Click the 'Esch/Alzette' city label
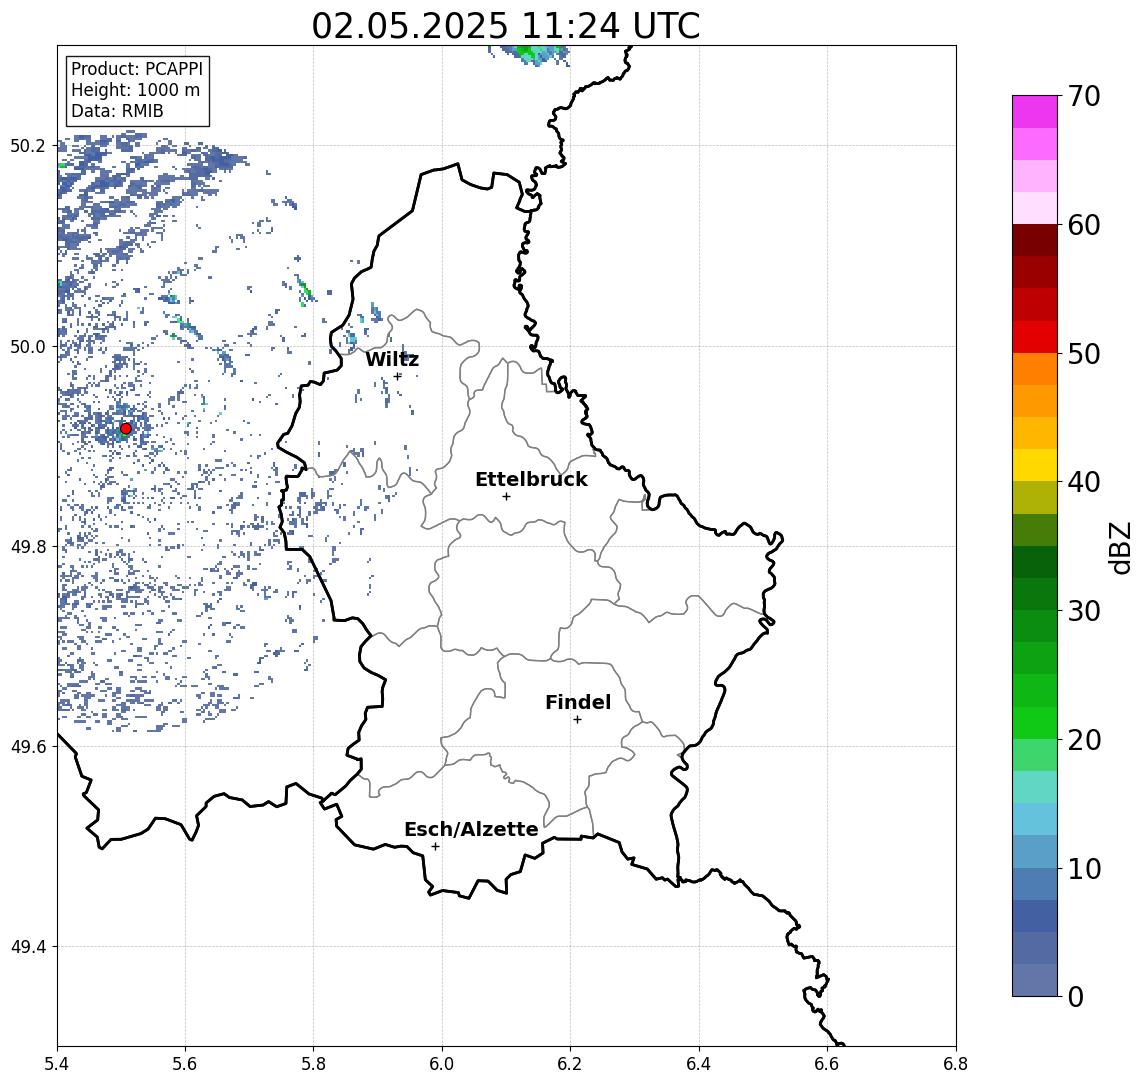This screenshot has height=1084, width=1145. click(x=471, y=829)
